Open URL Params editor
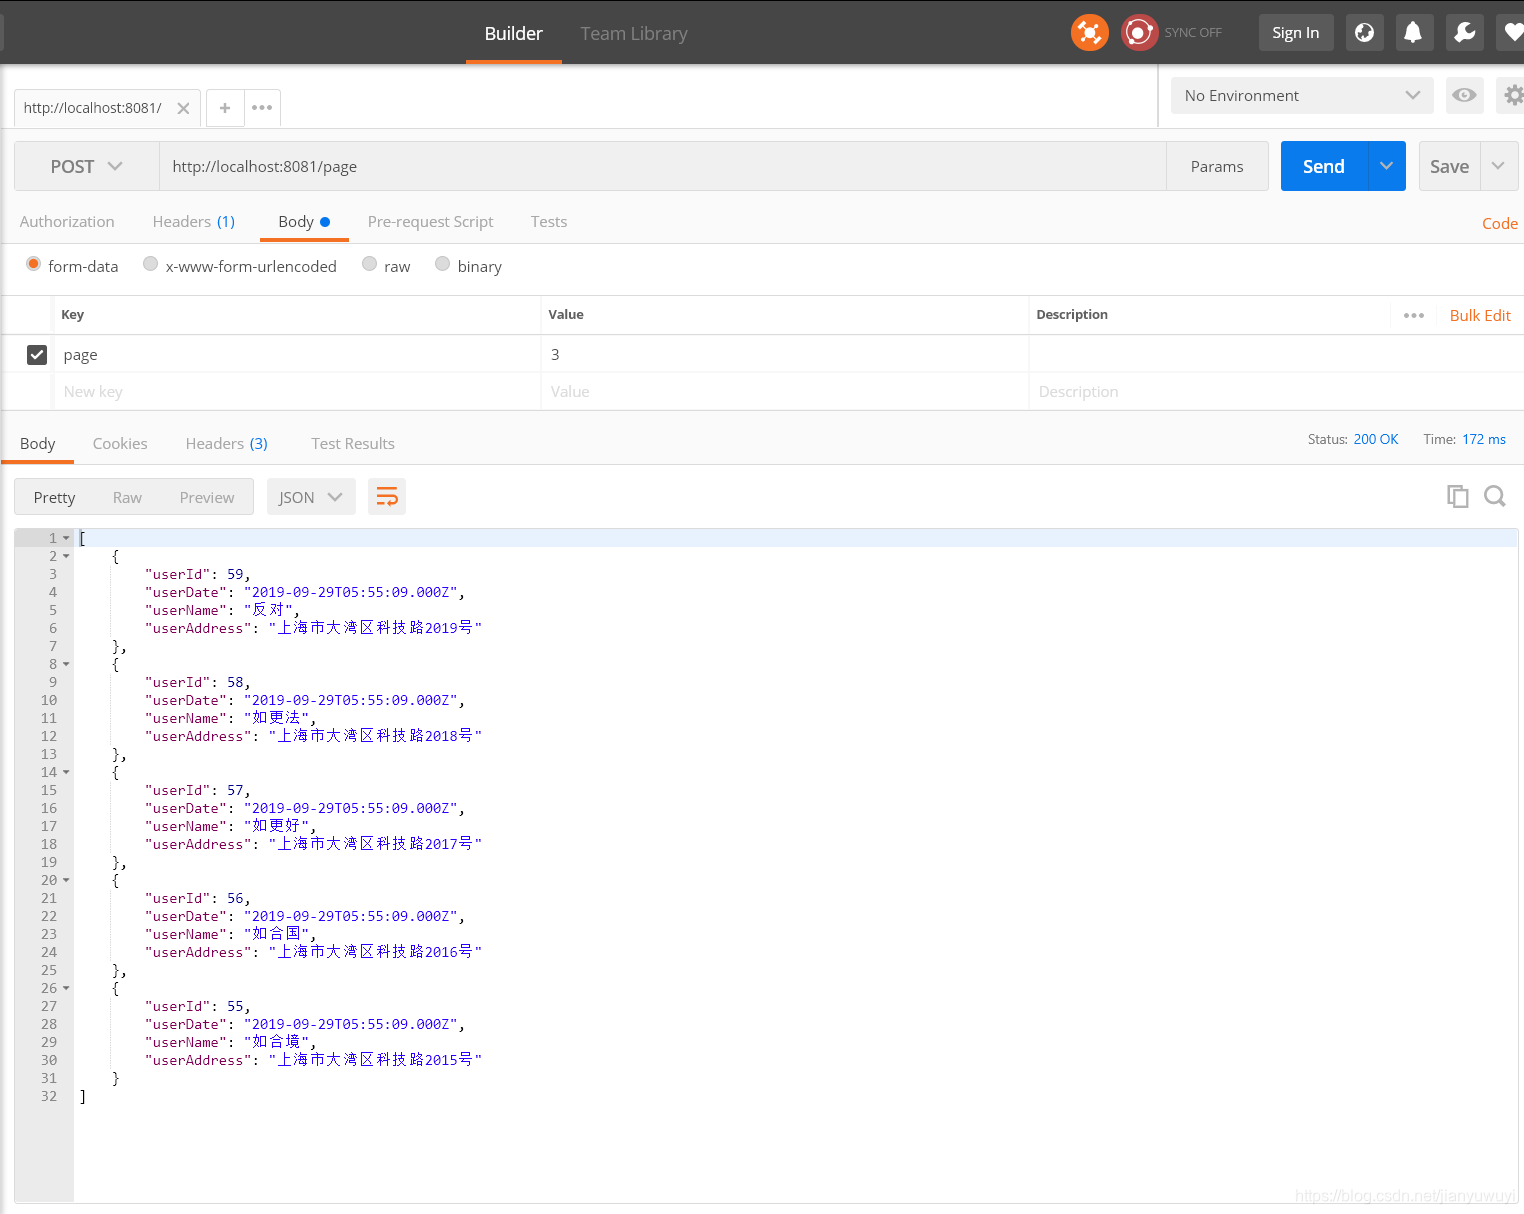 pyautogui.click(x=1217, y=166)
